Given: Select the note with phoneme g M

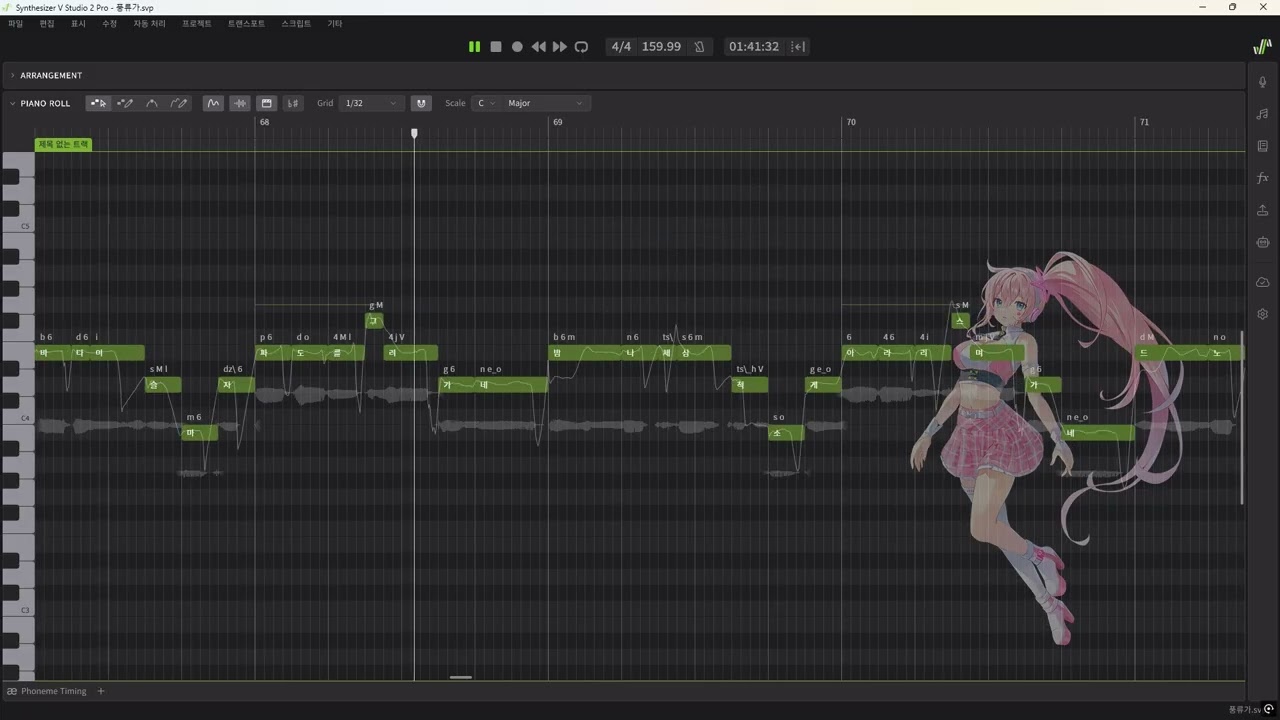Looking at the screenshot, I should click(374, 321).
